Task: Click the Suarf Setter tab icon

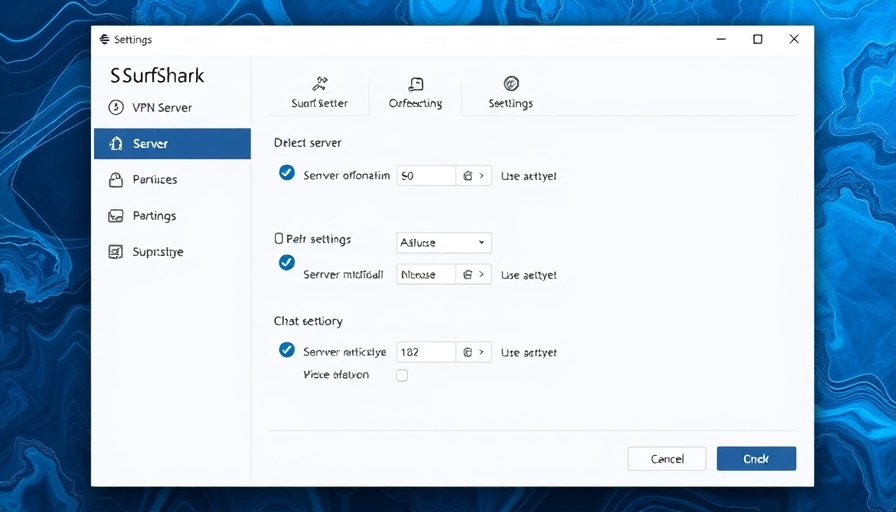Action: (x=320, y=84)
